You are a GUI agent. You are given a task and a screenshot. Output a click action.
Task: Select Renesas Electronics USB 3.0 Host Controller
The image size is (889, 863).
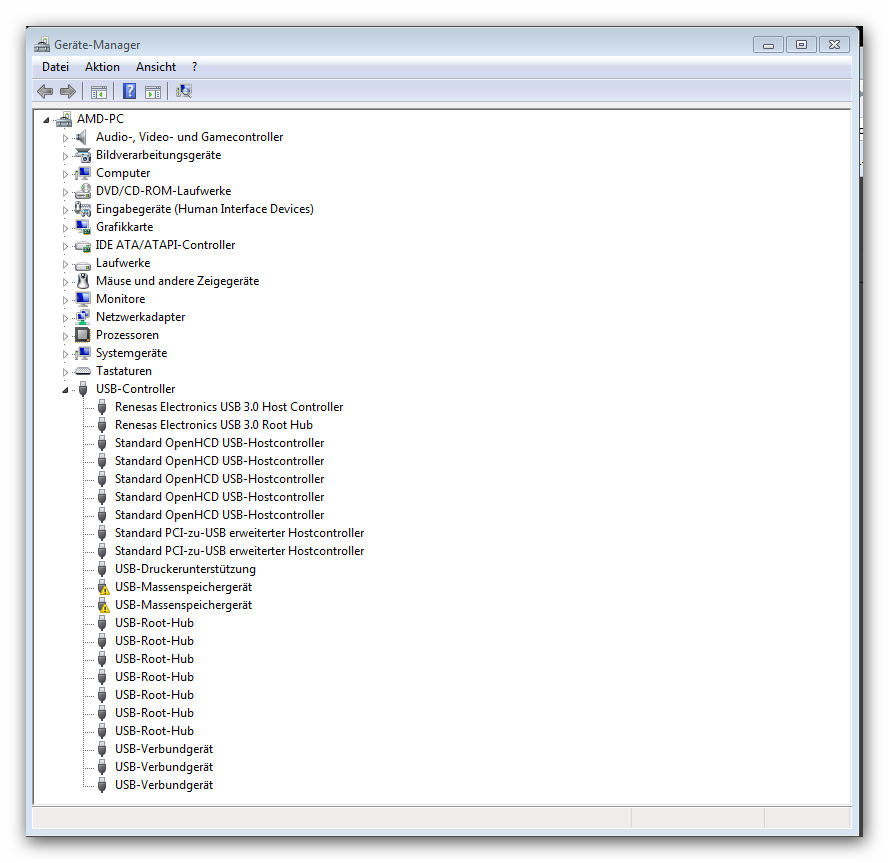pyautogui.click(x=229, y=407)
